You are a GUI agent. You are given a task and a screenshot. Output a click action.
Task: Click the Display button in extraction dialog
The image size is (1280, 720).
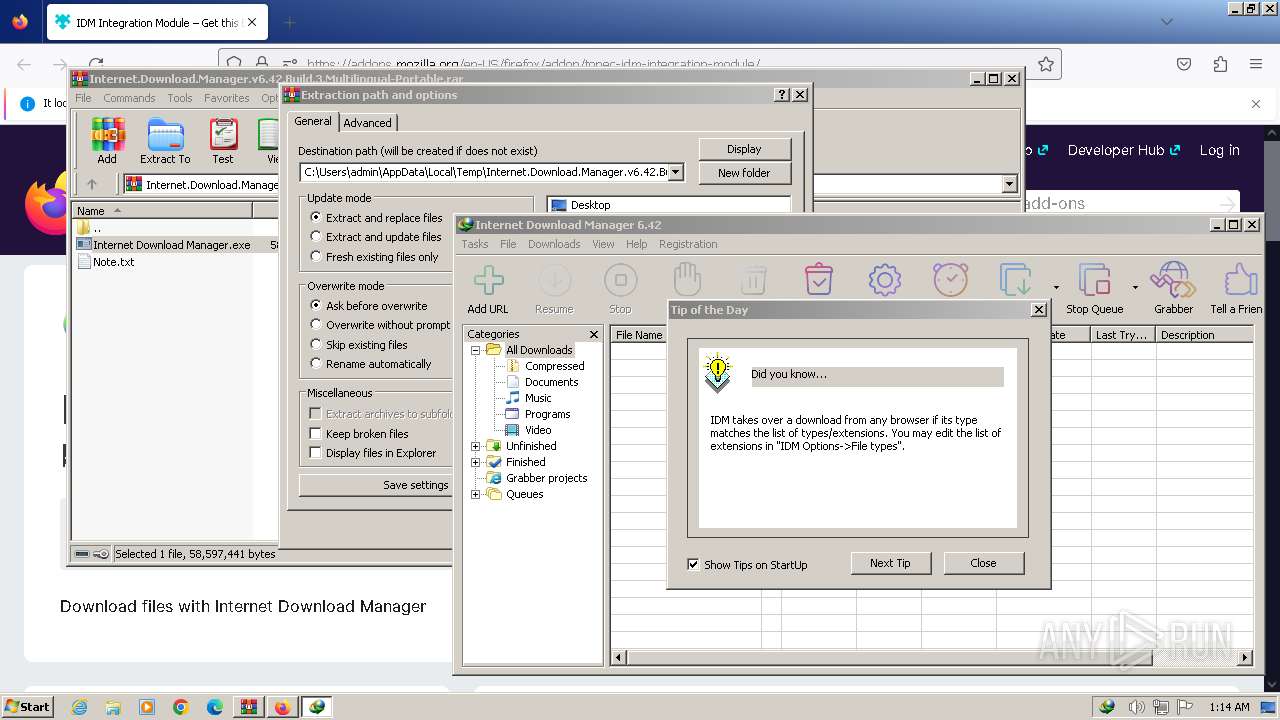coord(744,149)
